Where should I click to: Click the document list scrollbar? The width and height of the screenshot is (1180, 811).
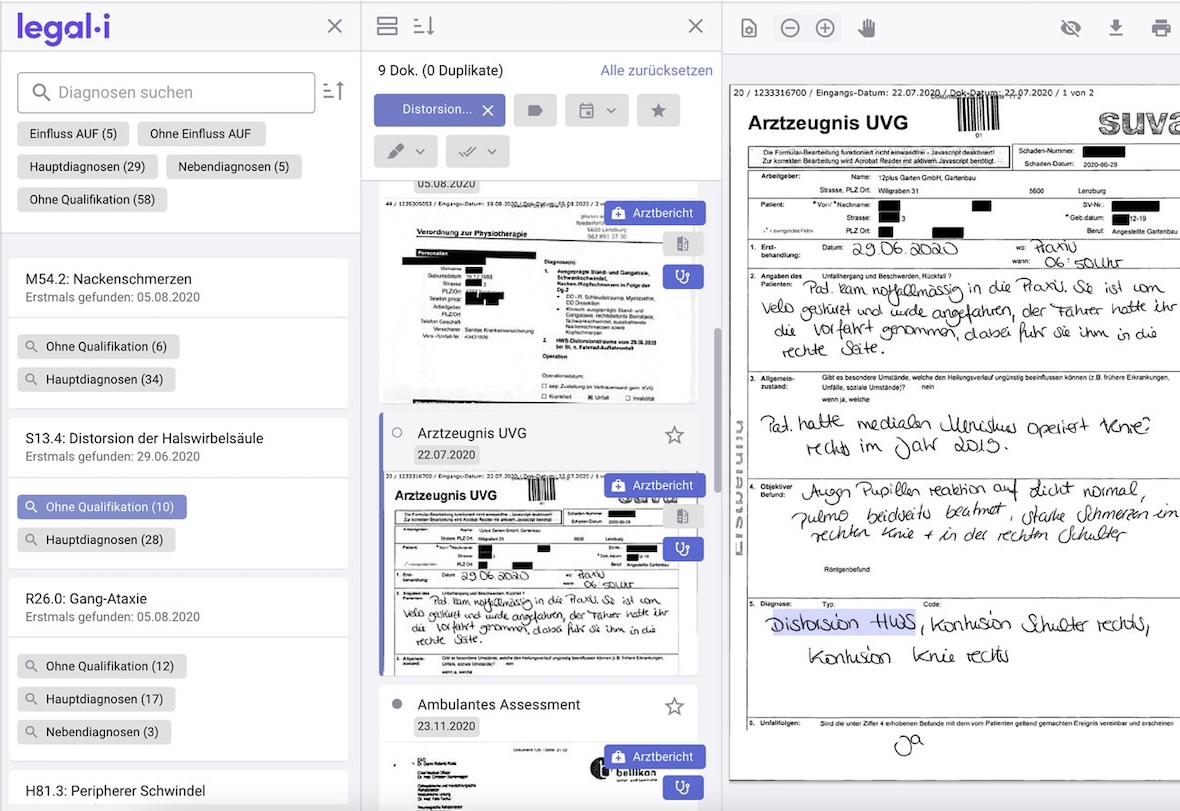point(717,410)
